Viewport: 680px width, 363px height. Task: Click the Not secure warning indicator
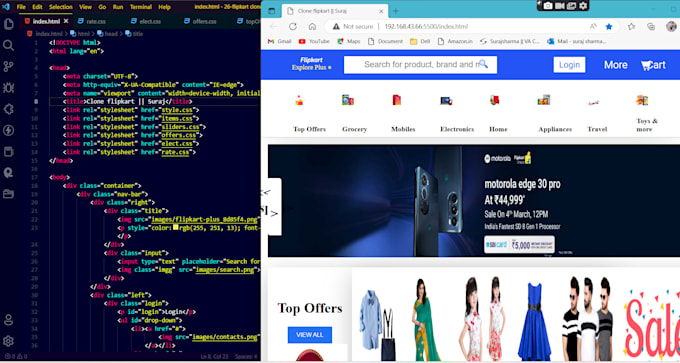click(353, 26)
